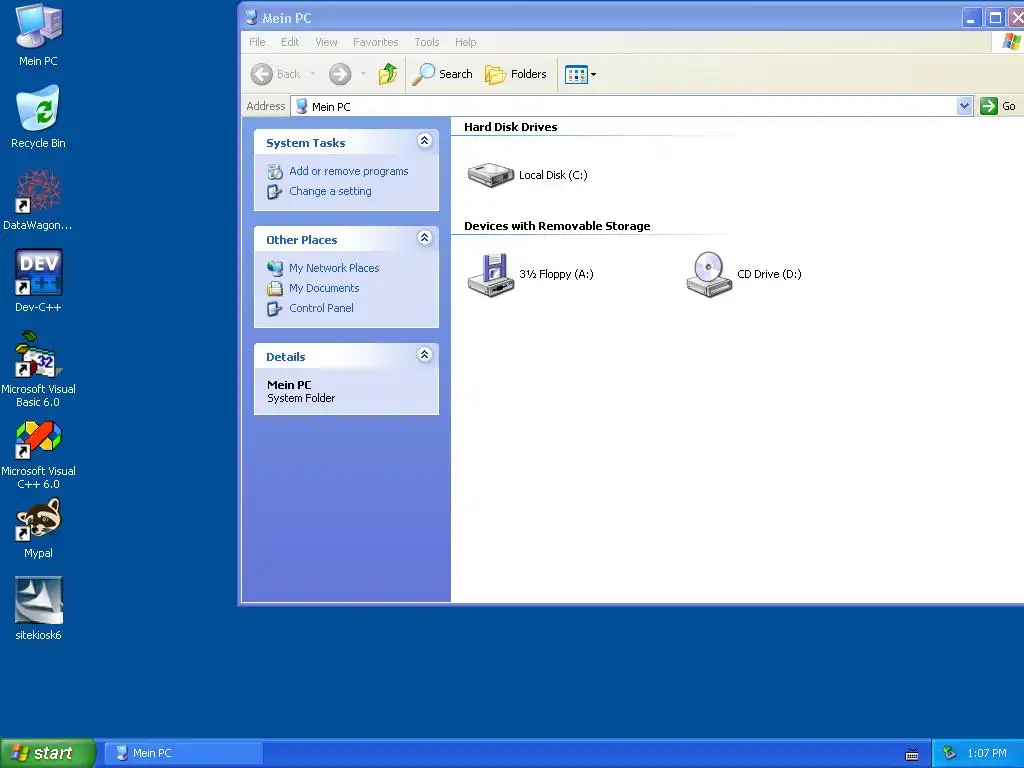Open the Forward history dropdown arrow
The image size is (1024, 768).
tap(364, 74)
